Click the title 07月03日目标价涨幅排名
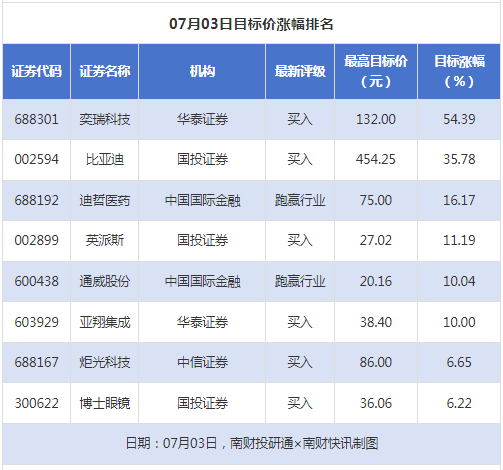The height and width of the screenshot is (470, 503). click(x=251, y=24)
